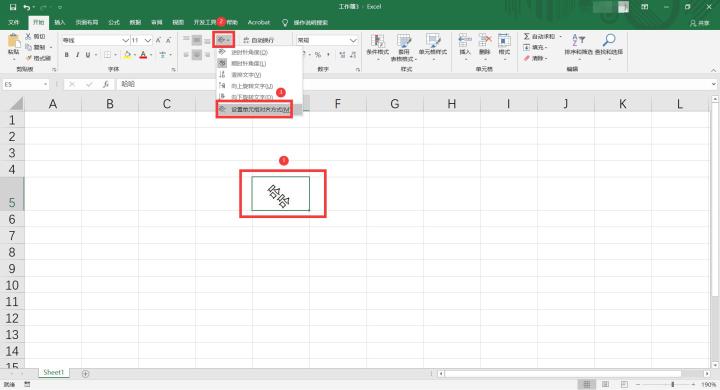The width and height of the screenshot is (720, 390).
Task: Switch to Page Layout view in status bar
Action: [605, 384]
